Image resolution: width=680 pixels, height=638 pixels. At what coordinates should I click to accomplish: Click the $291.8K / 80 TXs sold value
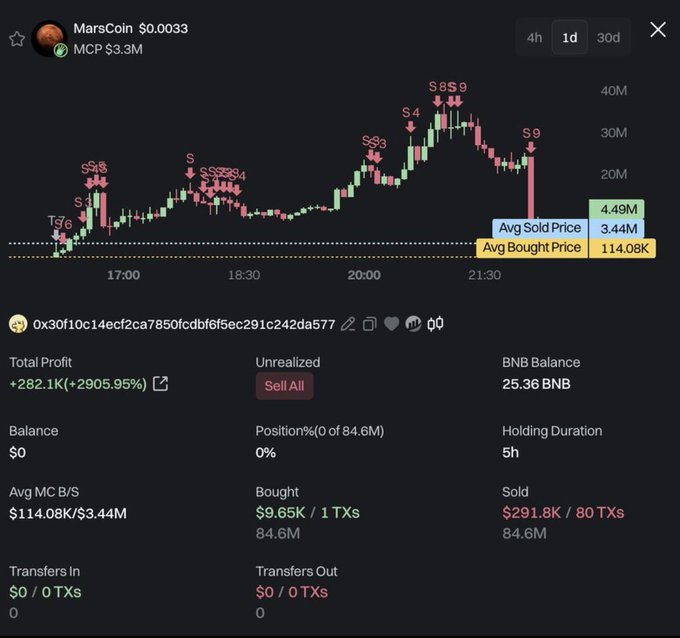point(563,513)
